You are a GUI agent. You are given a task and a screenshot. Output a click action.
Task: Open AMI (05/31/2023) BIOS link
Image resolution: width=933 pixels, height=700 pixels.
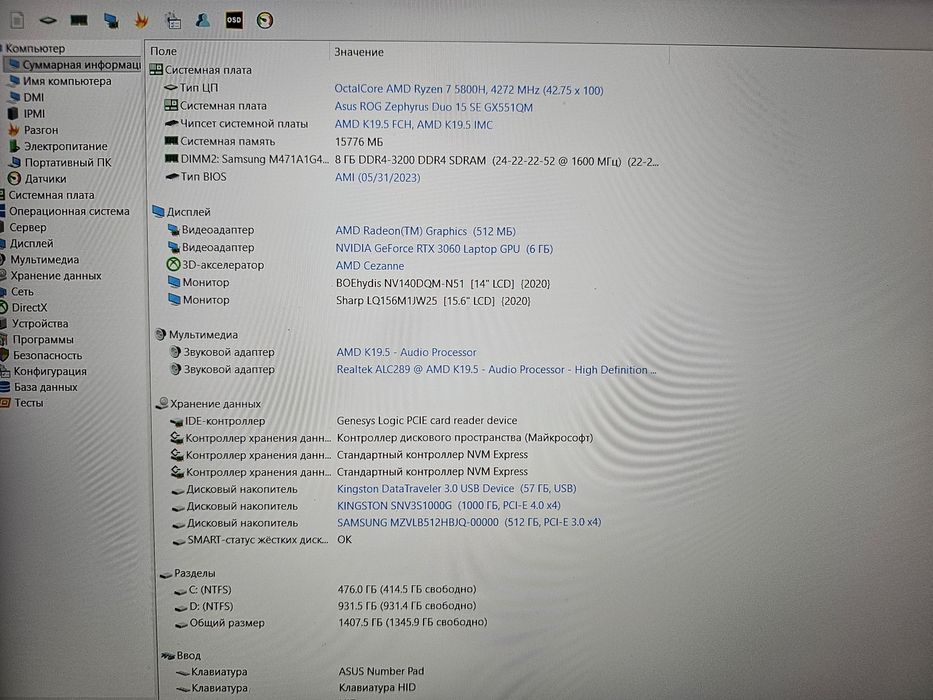(x=377, y=177)
